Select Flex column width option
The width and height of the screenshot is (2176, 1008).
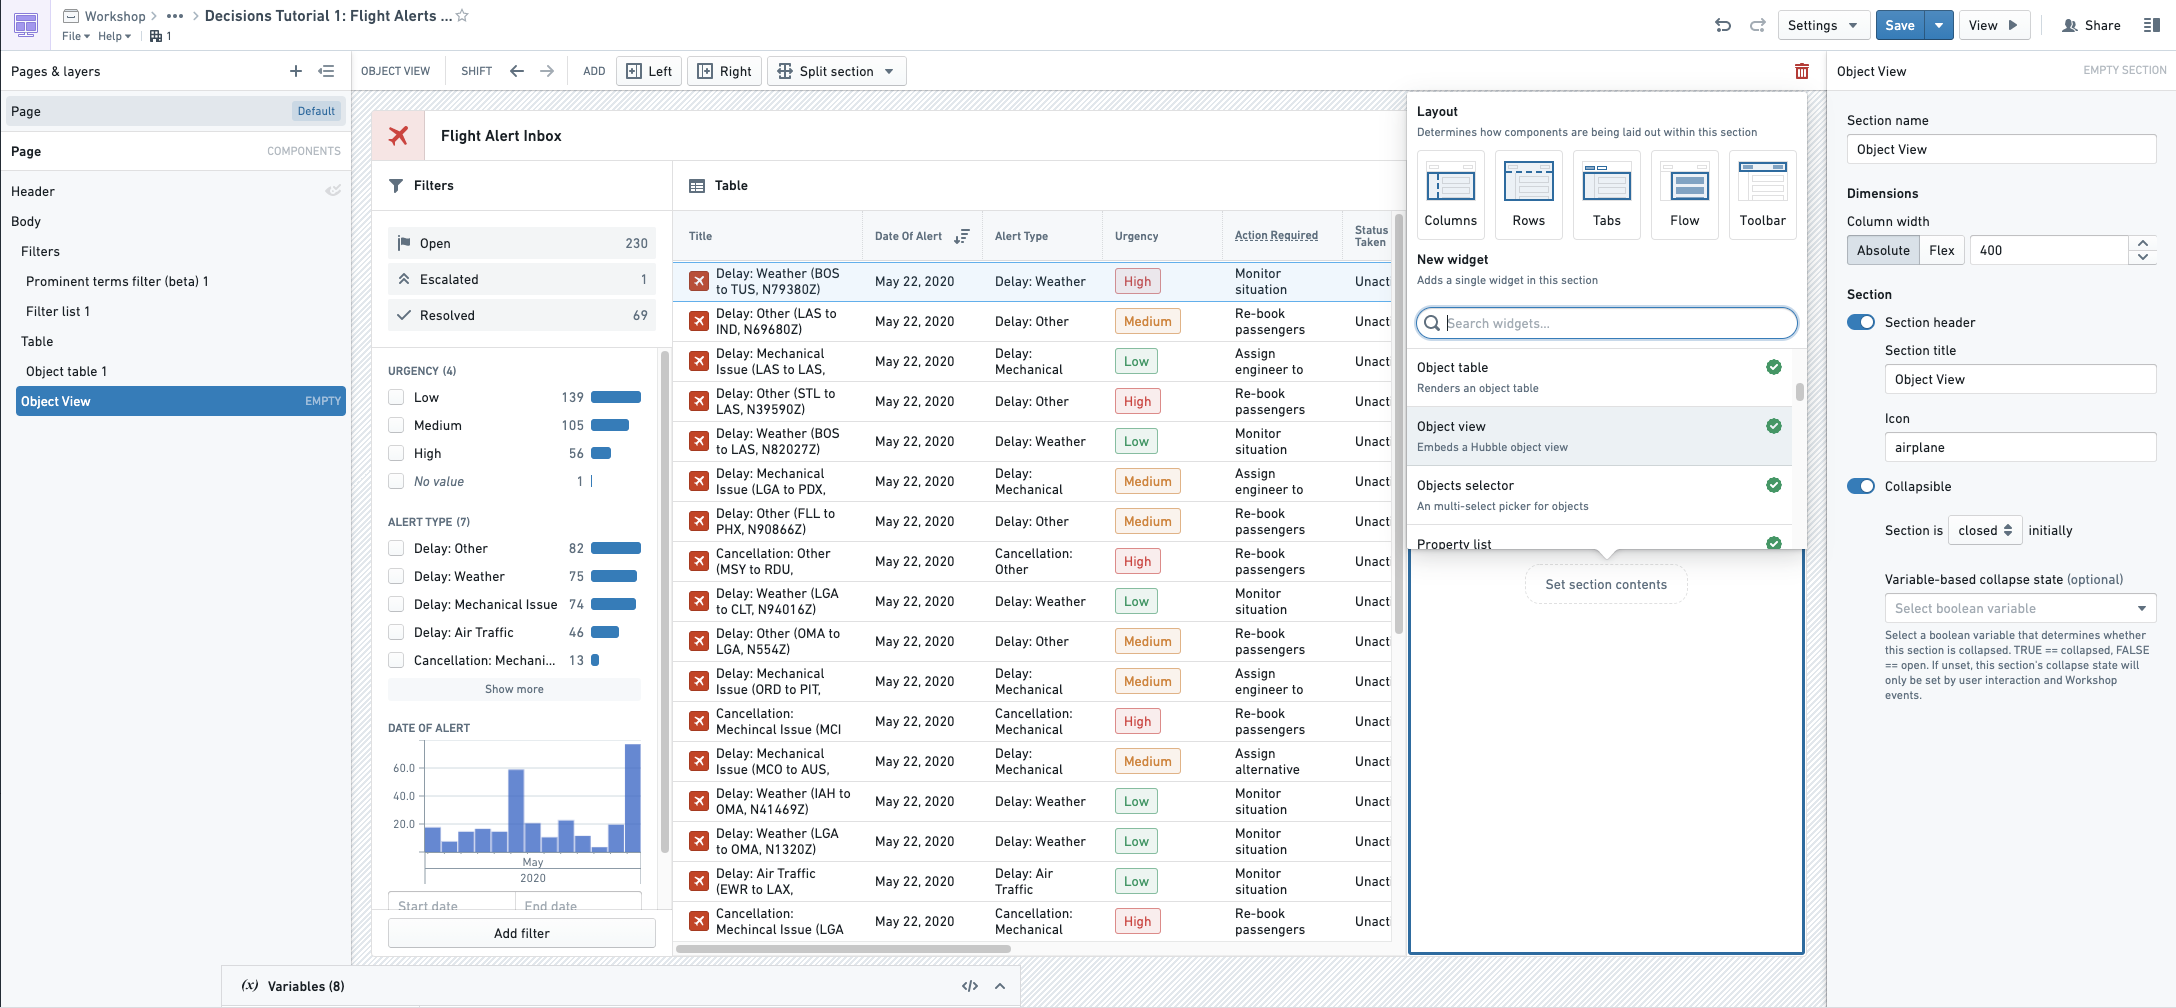pos(1941,250)
